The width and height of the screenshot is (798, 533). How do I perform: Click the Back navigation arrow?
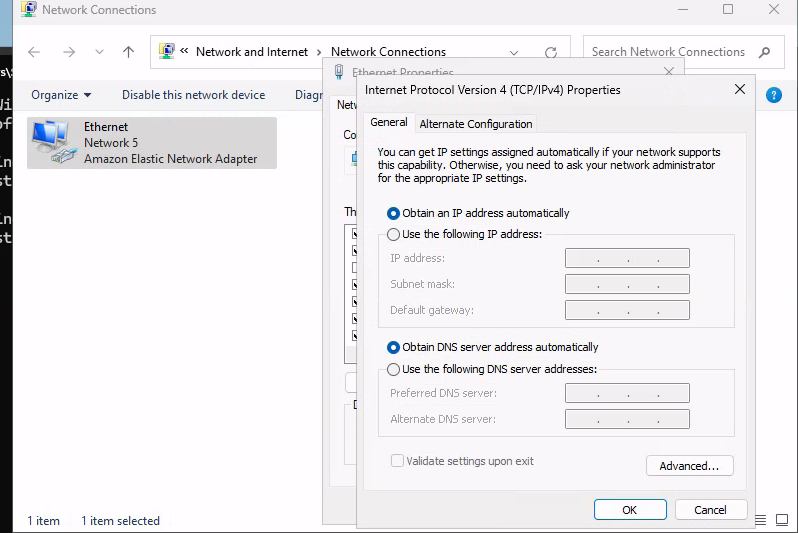(x=34, y=52)
